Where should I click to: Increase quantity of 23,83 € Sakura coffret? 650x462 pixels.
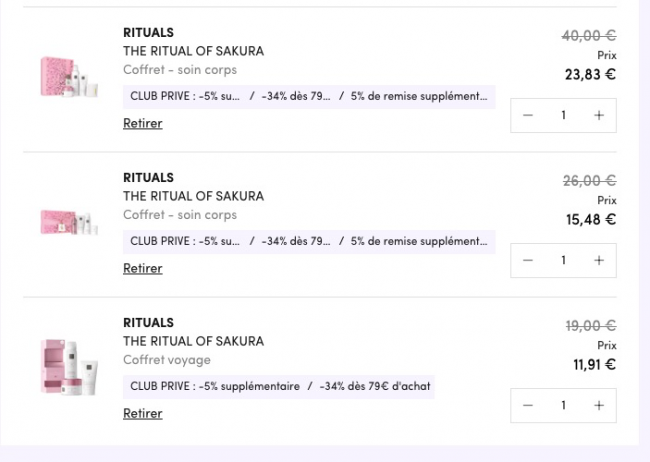(x=598, y=115)
